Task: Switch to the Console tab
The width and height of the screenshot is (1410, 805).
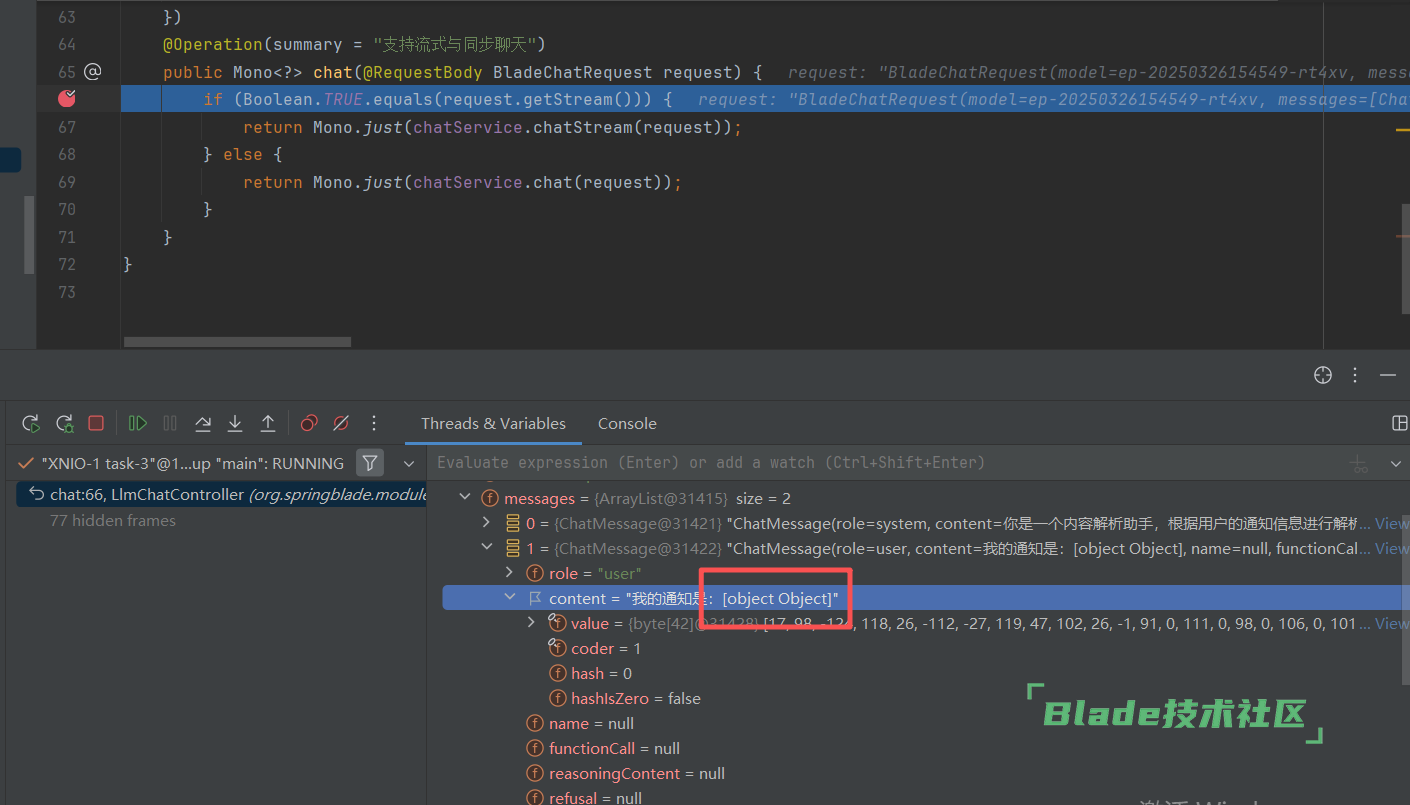Action: (x=627, y=423)
